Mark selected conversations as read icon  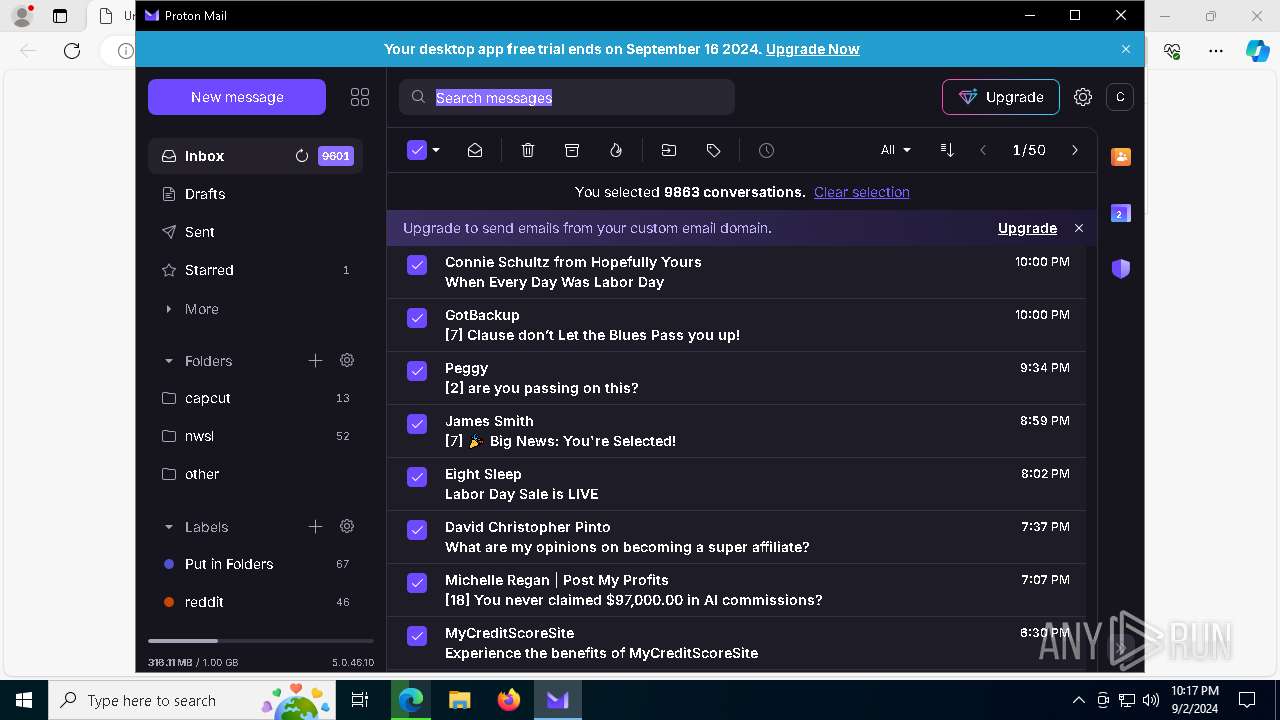point(475,150)
